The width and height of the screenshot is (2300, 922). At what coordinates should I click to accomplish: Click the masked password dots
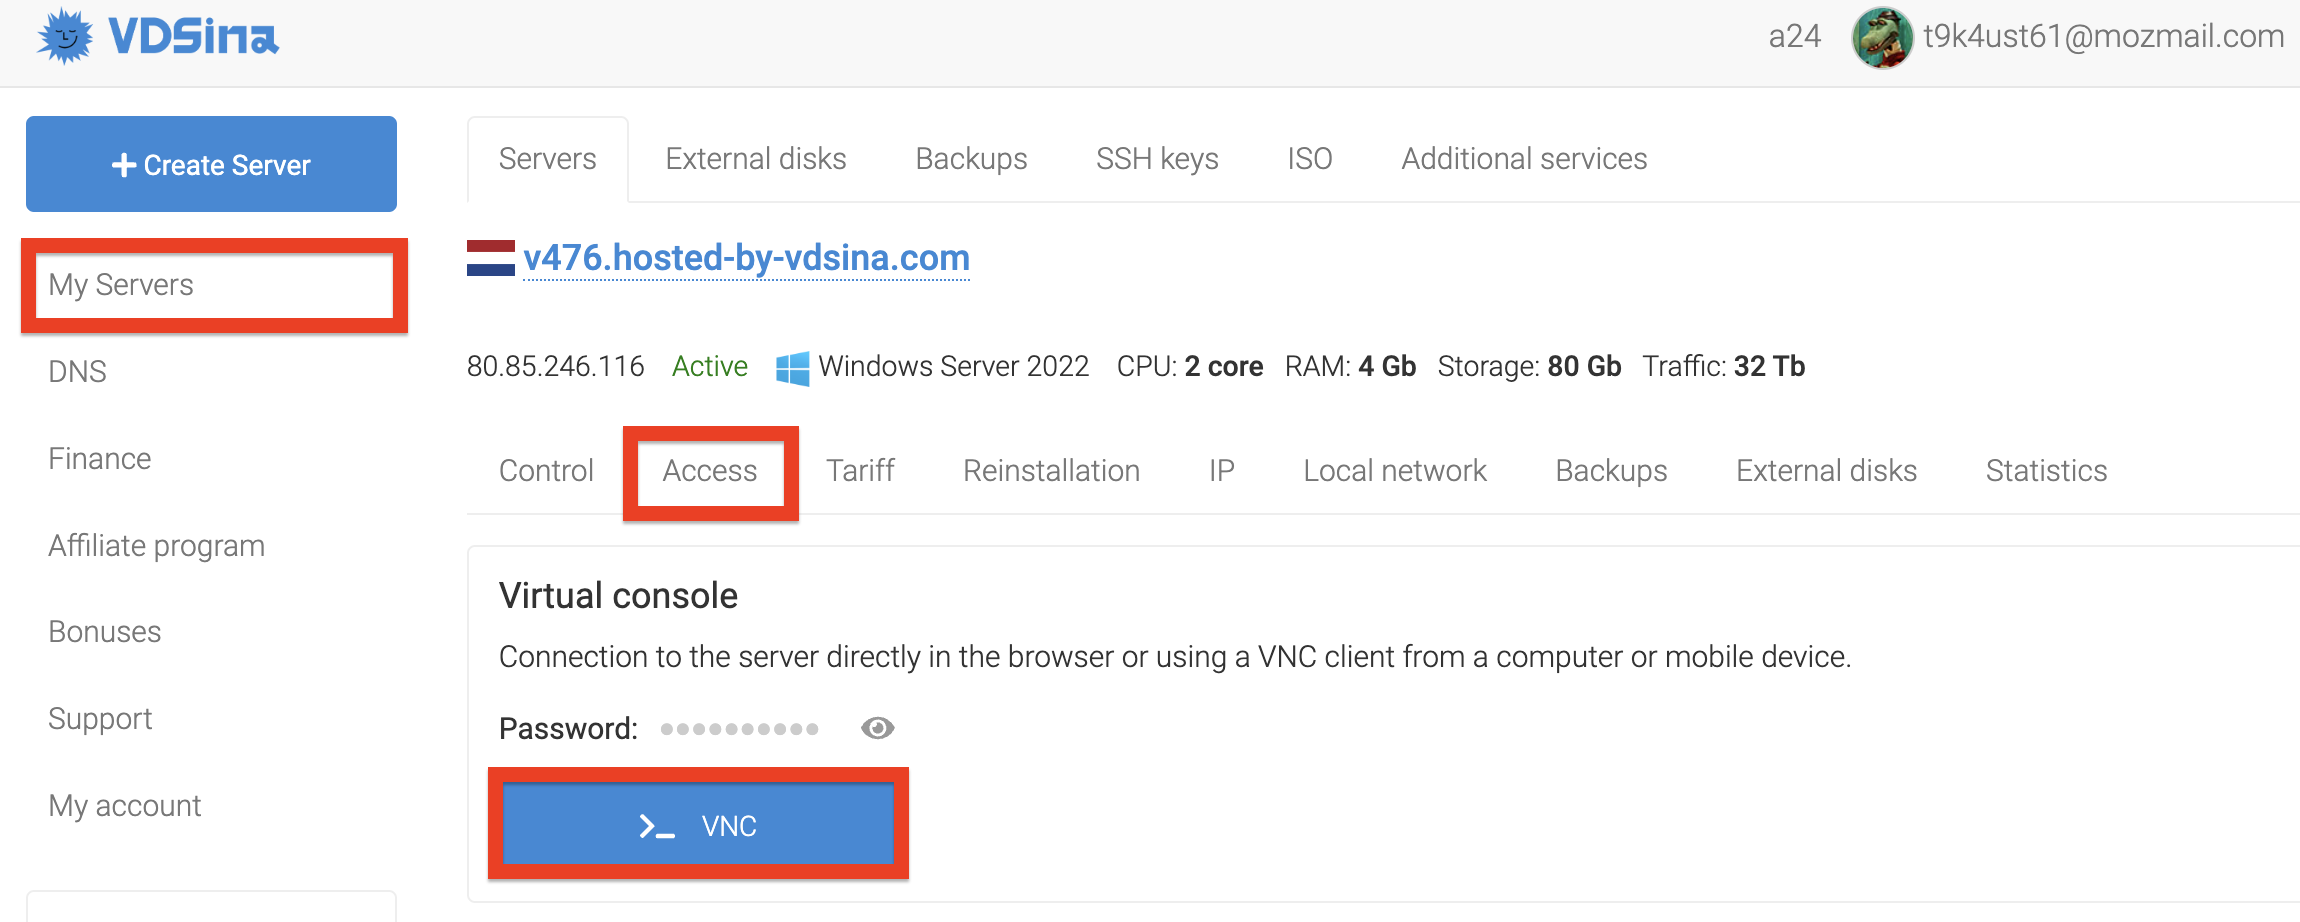739,729
